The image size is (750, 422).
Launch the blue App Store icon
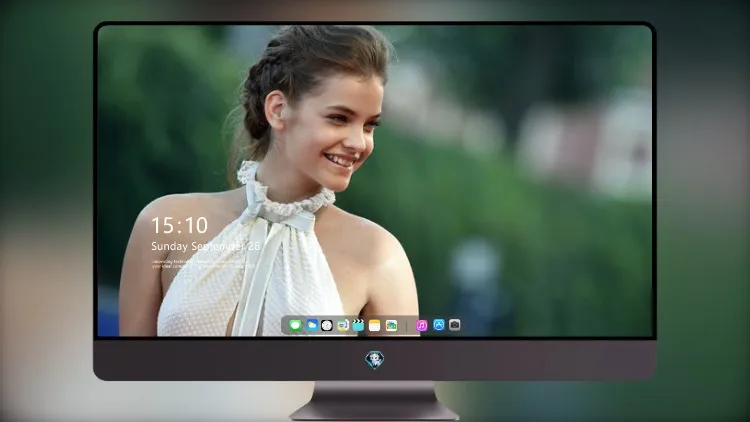(x=439, y=325)
